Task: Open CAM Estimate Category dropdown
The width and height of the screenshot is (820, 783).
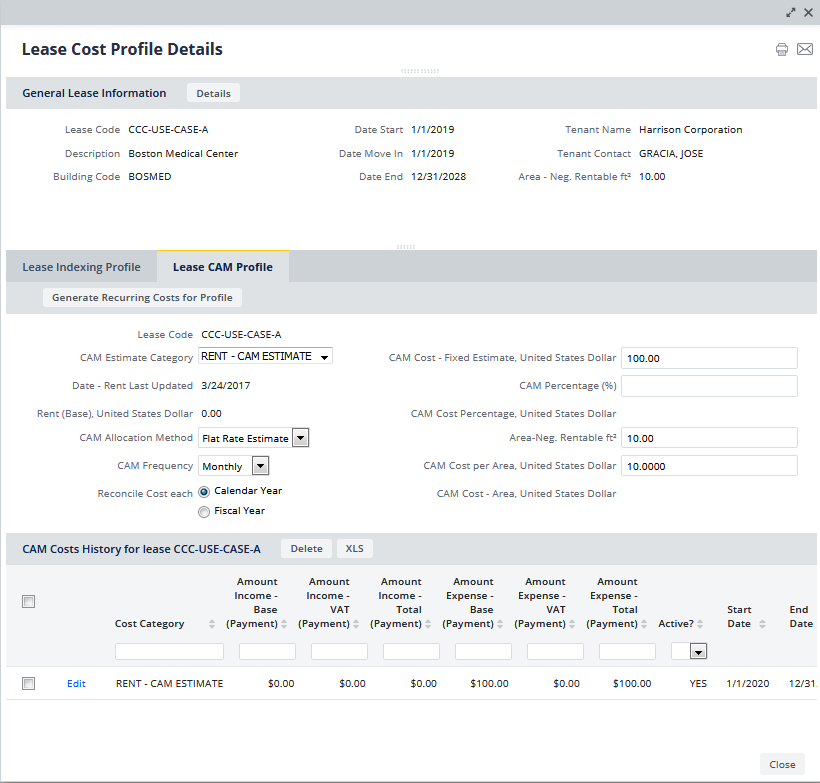Action: pyautogui.click(x=265, y=357)
